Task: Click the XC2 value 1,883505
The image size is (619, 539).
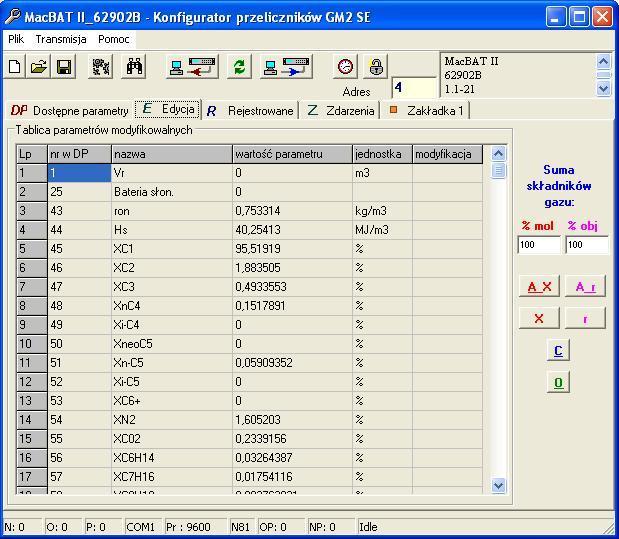Action: [293, 268]
